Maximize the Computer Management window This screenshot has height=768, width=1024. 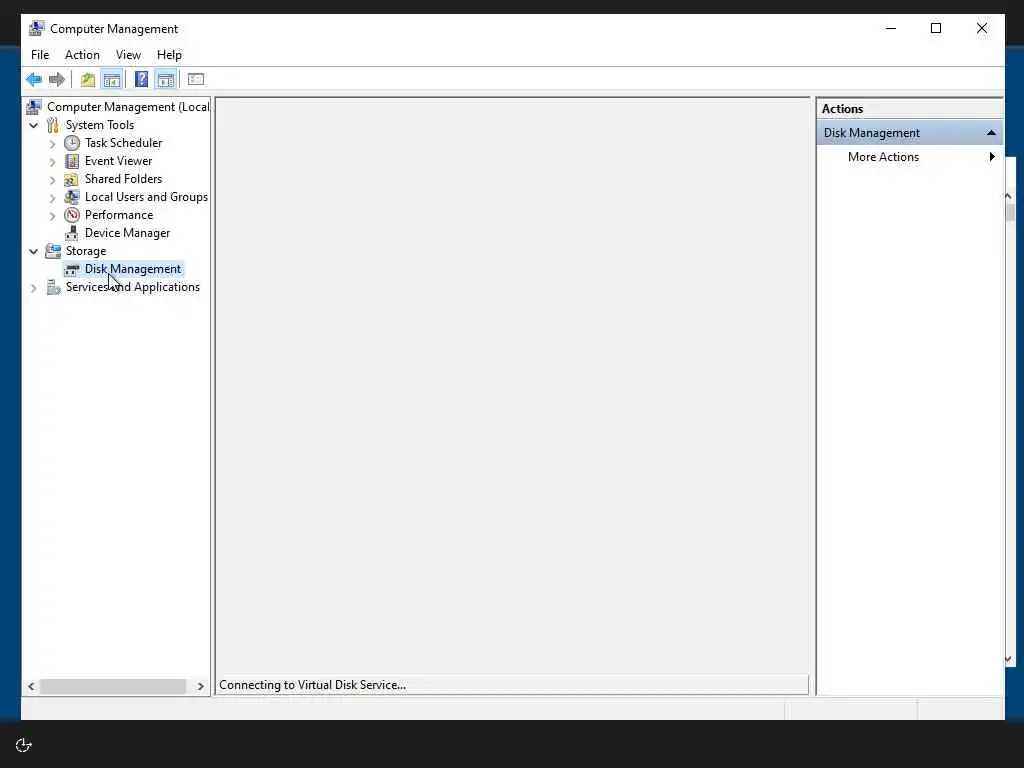coord(936,28)
